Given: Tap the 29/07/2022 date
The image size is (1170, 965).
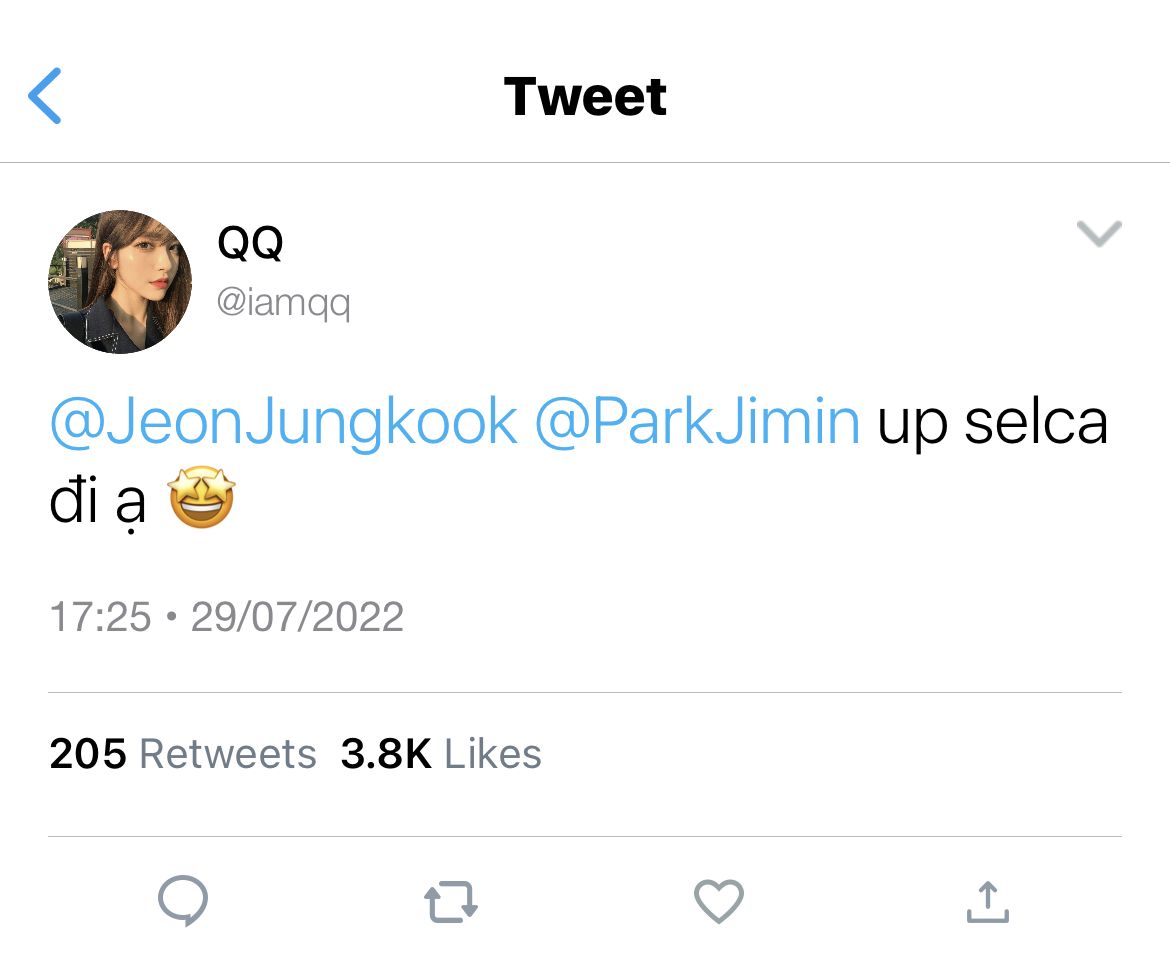Looking at the screenshot, I should 297,617.
